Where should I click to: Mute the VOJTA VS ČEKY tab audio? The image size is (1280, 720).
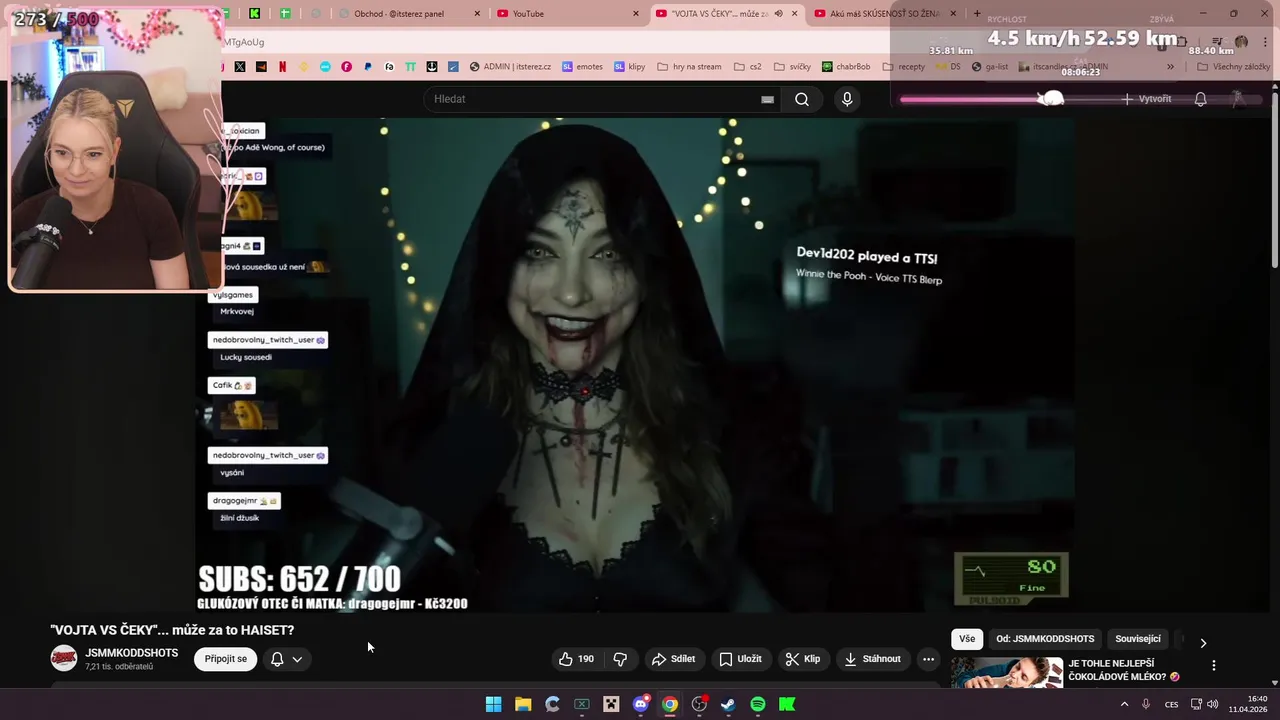778,14
